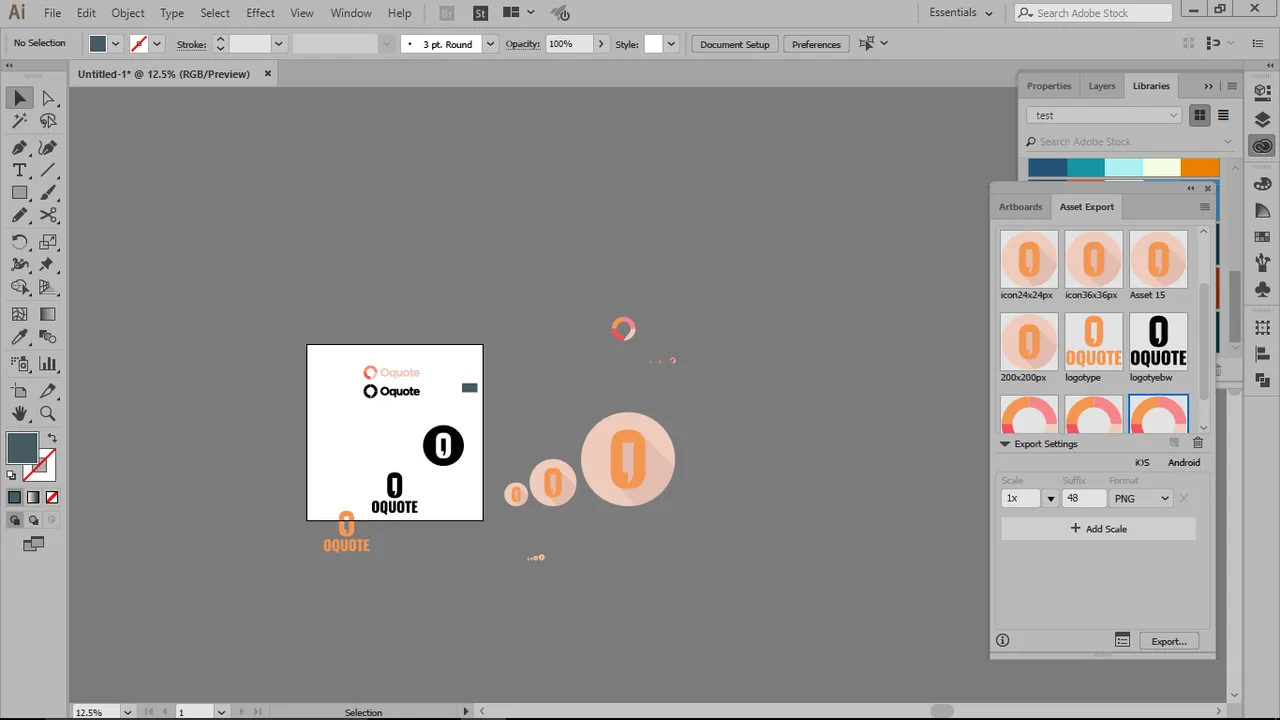Open the zoom level 12.5% dropdown
The height and width of the screenshot is (720, 1280).
[128, 712]
